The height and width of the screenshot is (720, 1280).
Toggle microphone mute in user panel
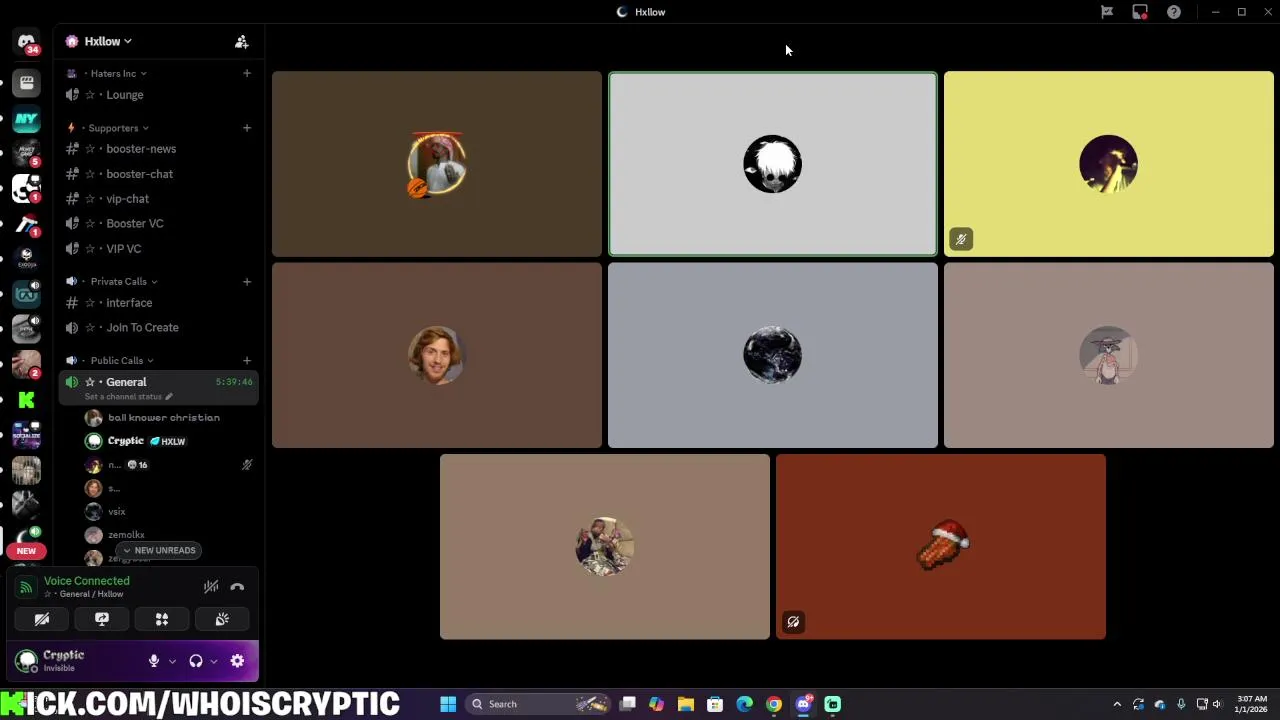click(154, 661)
